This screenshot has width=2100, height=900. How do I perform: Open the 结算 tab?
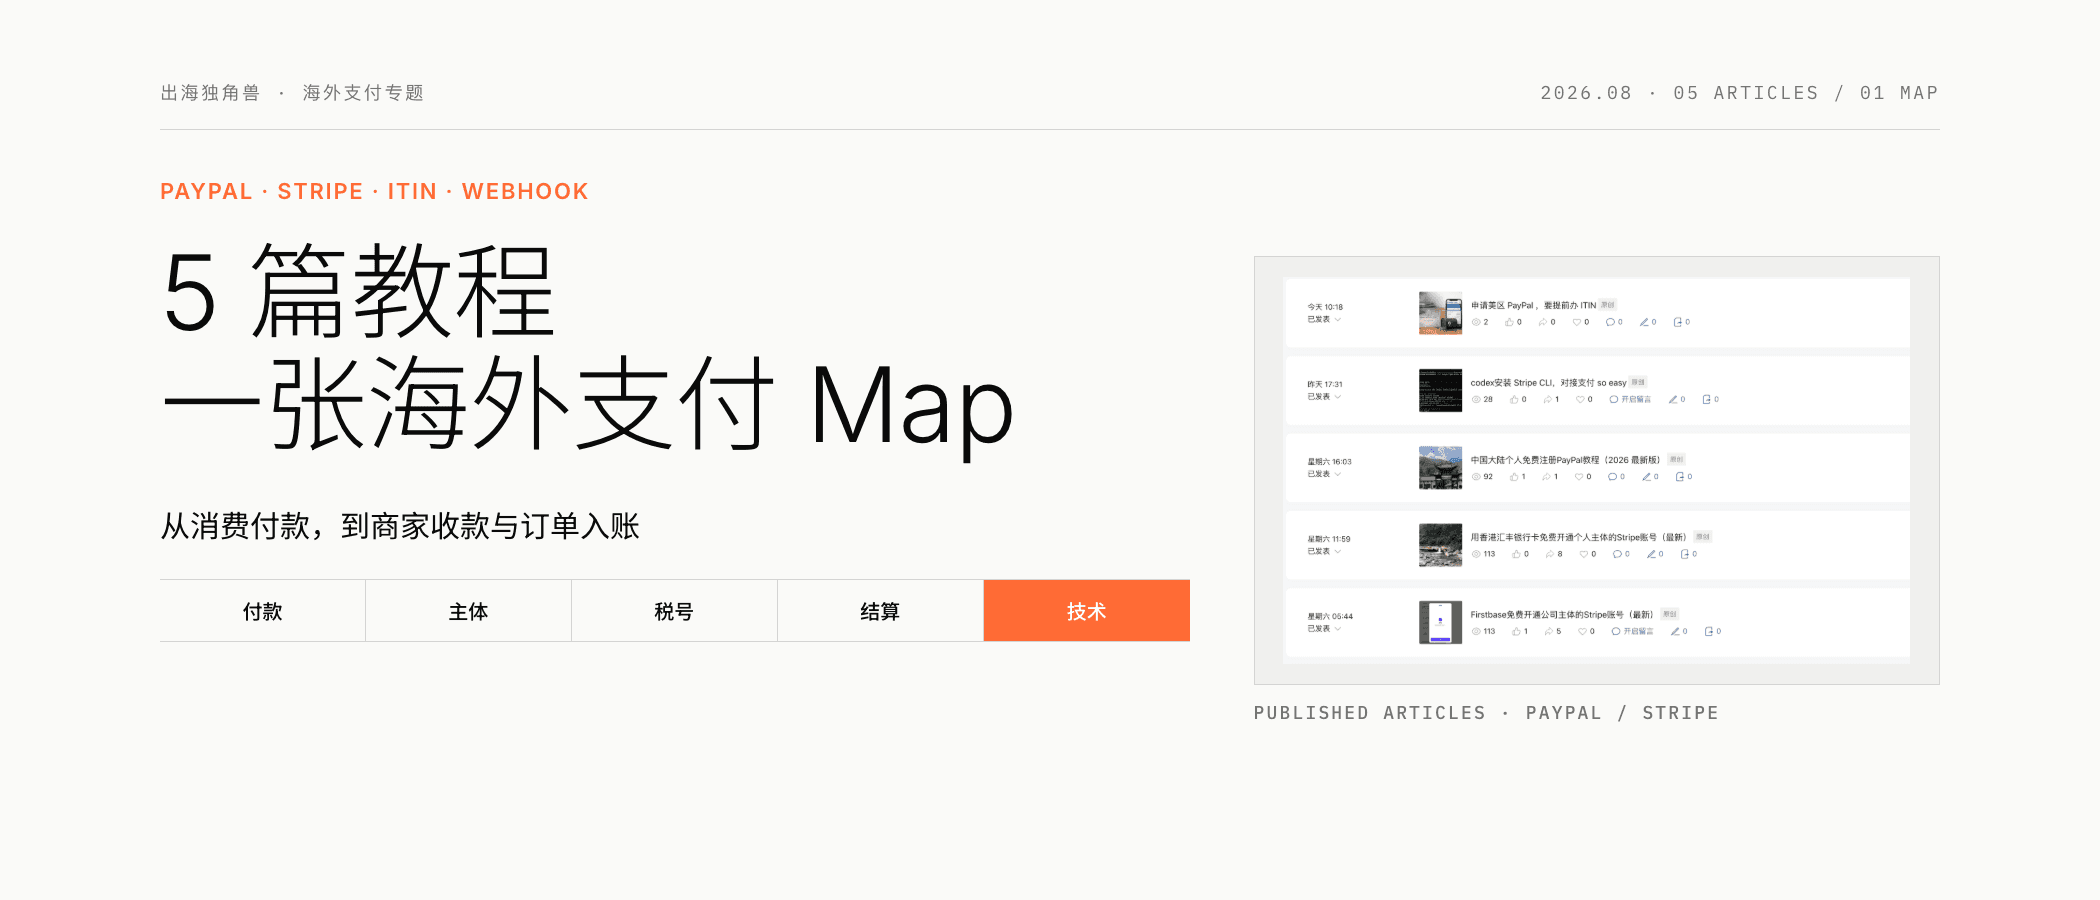coord(880,611)
